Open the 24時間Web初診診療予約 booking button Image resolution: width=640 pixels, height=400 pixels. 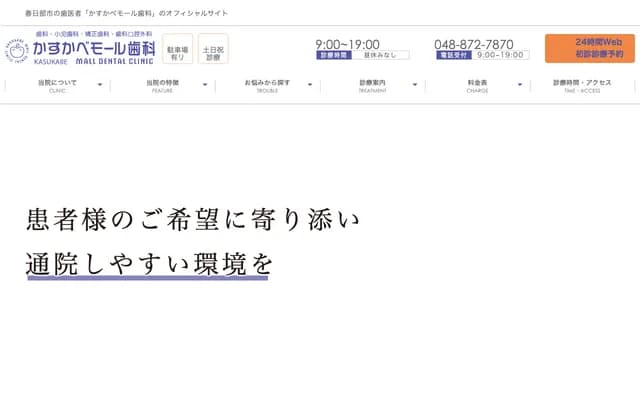pos(589,48)
